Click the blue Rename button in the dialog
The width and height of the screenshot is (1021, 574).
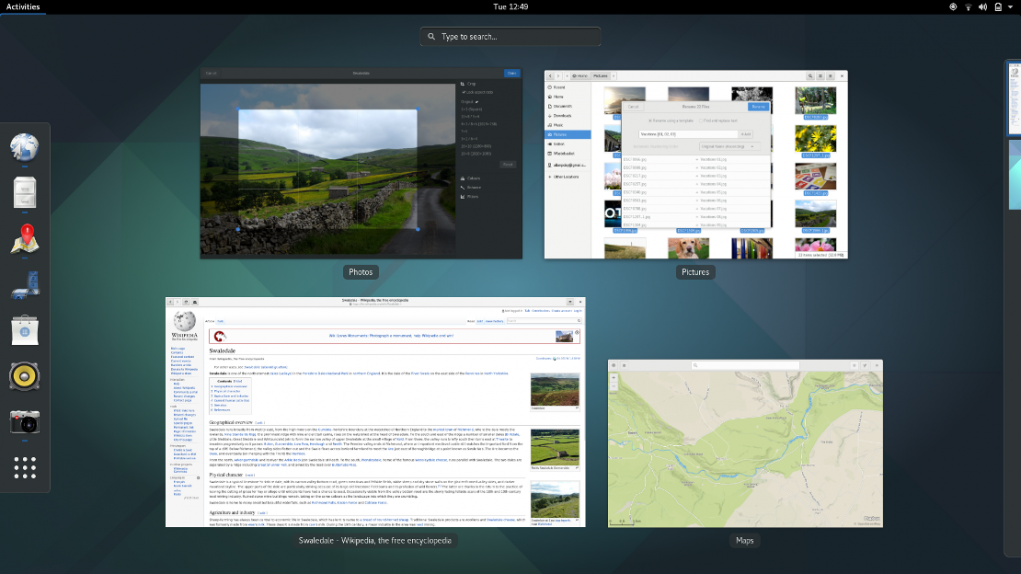tap(758, 107)
